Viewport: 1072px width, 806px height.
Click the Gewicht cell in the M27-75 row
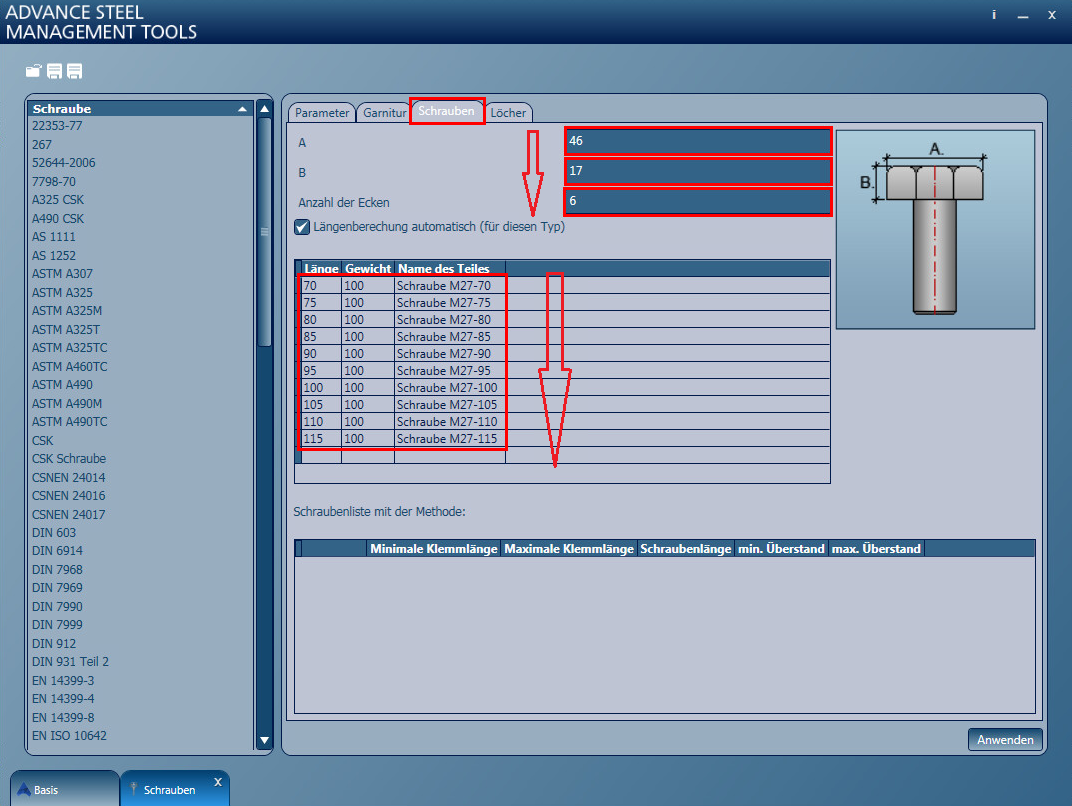tap(368, 303)
